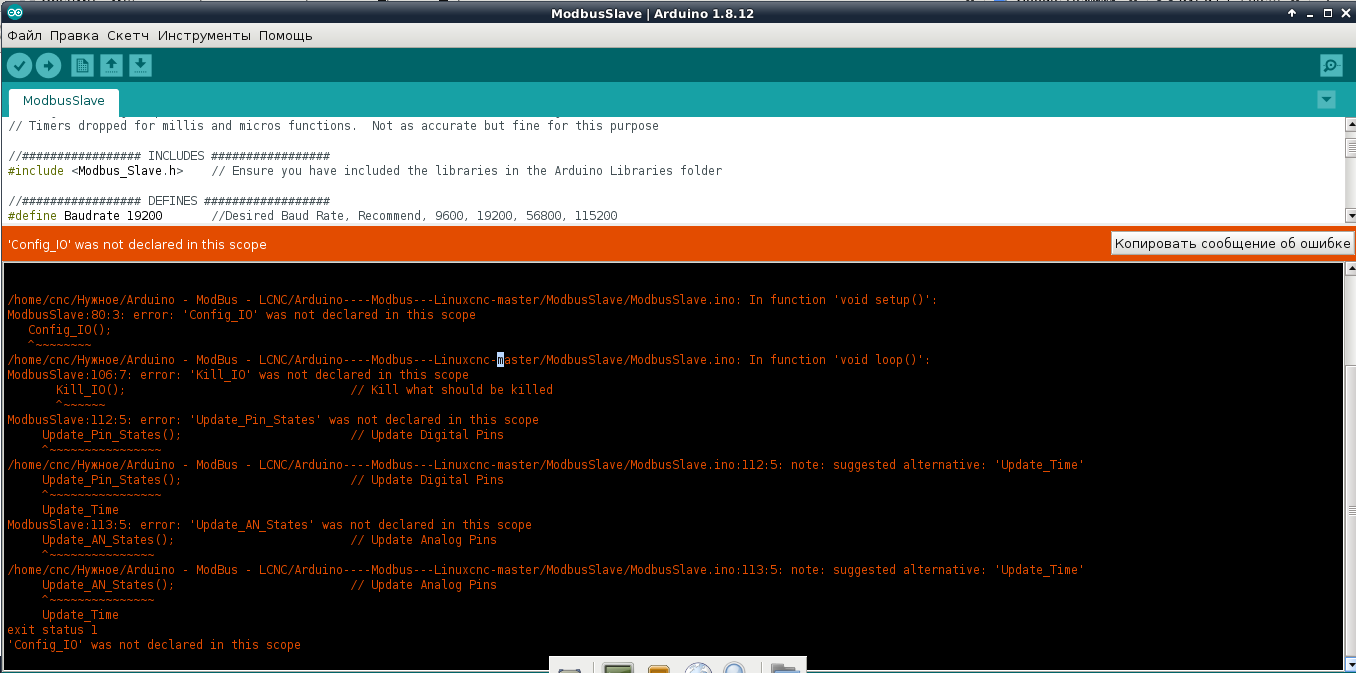Click the '#define Baudrate 19200' code line
Image resolution: width=1356 pixels, height=673 pixels.
[312, 215]
